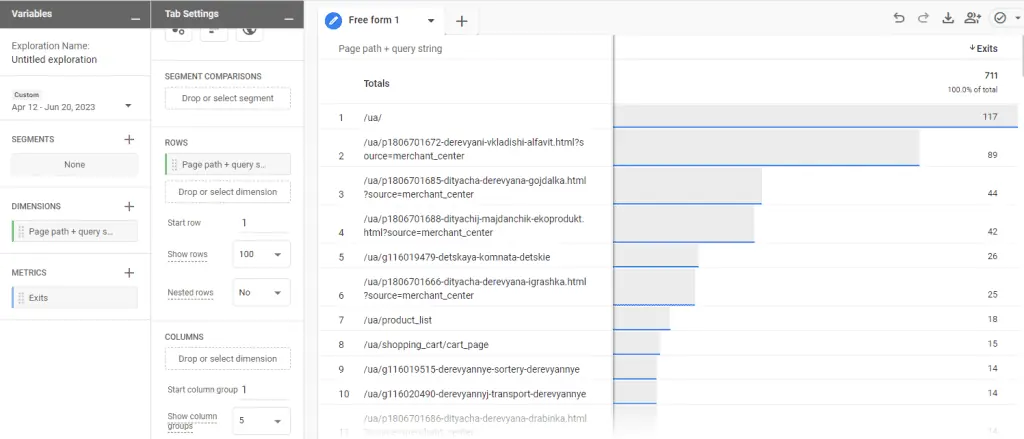Open dropdown arrow beside data quality icon
This screenshot has height=439, width=1024.
tap(1017, 20)
